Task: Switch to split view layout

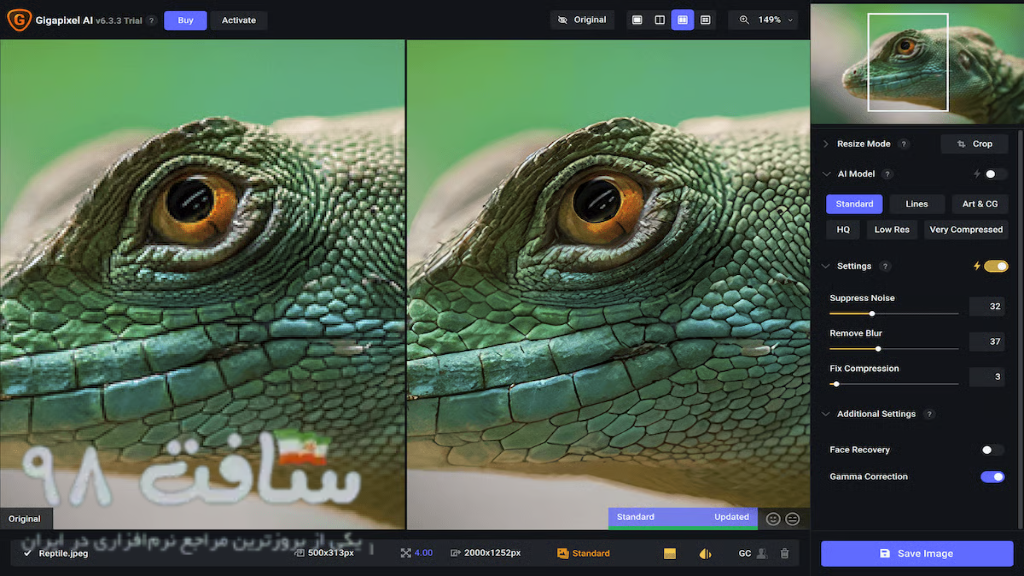Action: pyautogui.click(x=660, y=20)
